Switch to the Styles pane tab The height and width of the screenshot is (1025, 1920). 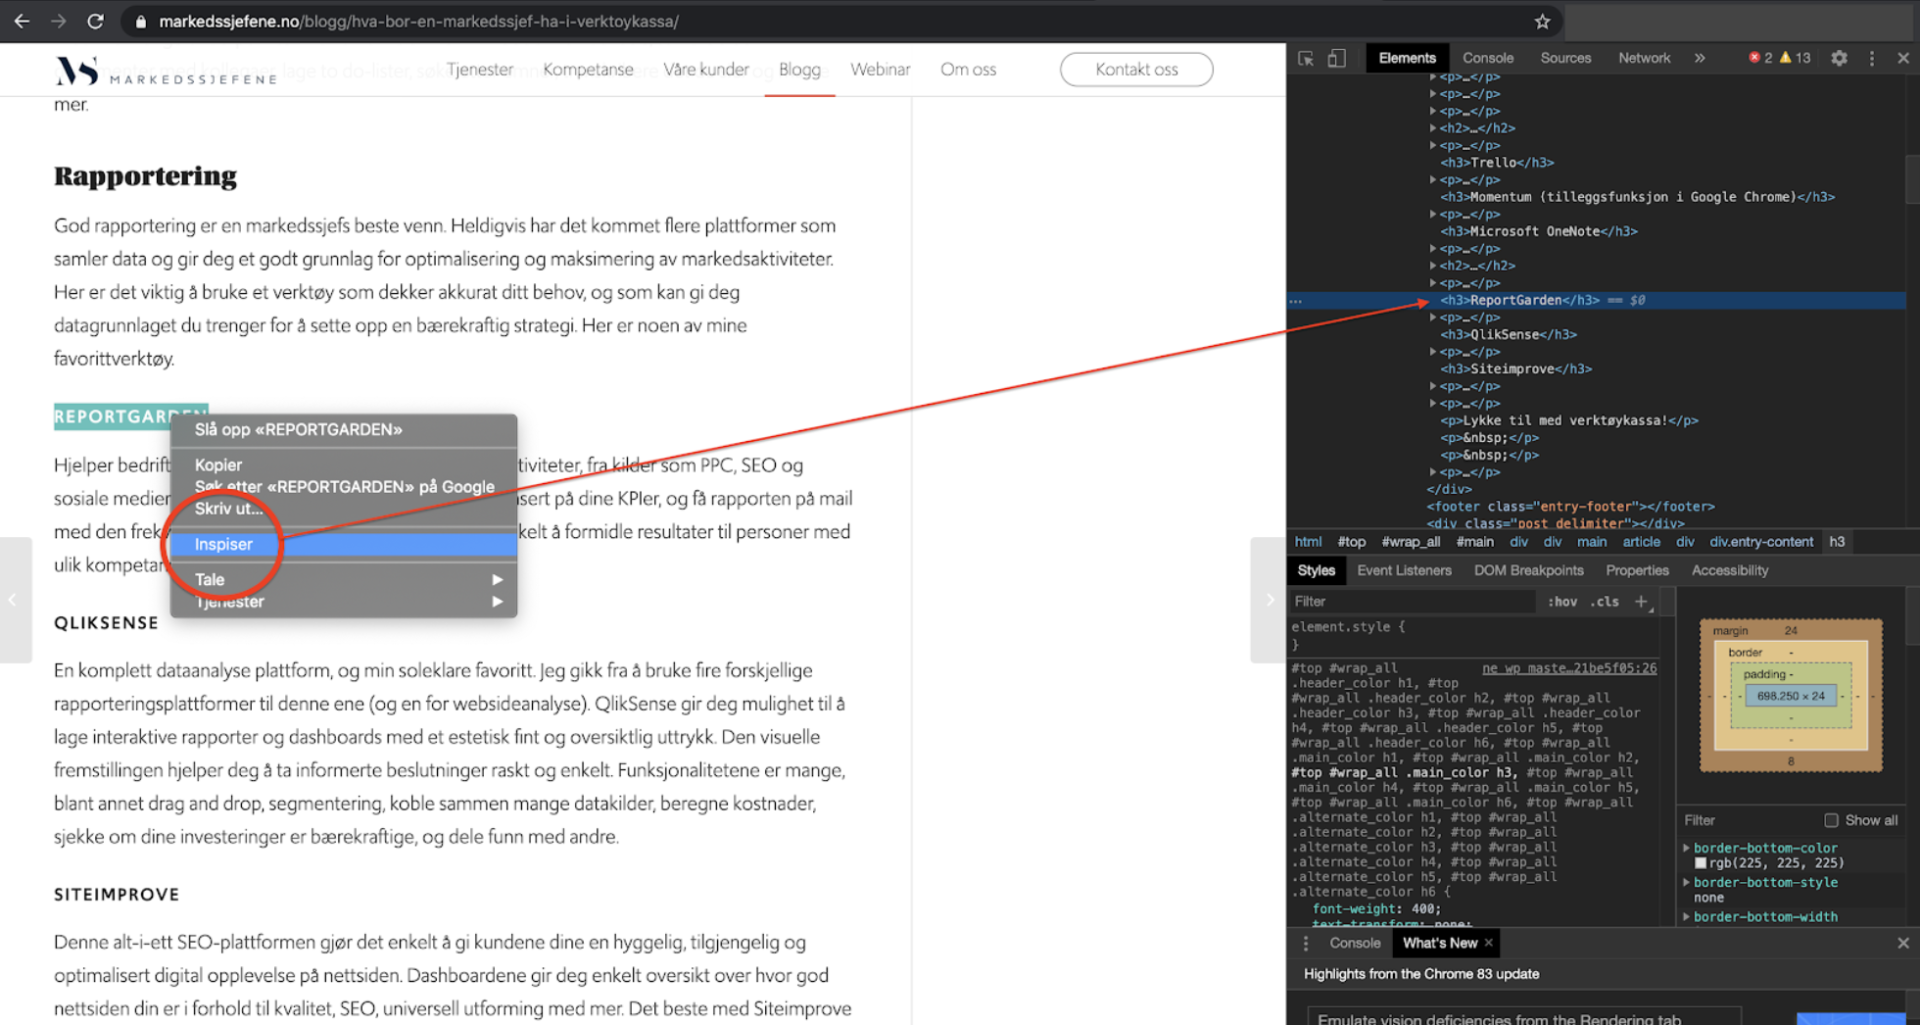point(1316,570)
